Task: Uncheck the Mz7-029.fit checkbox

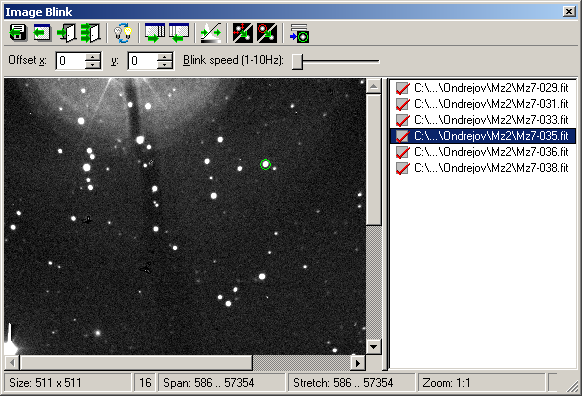Action: (402, 88)
